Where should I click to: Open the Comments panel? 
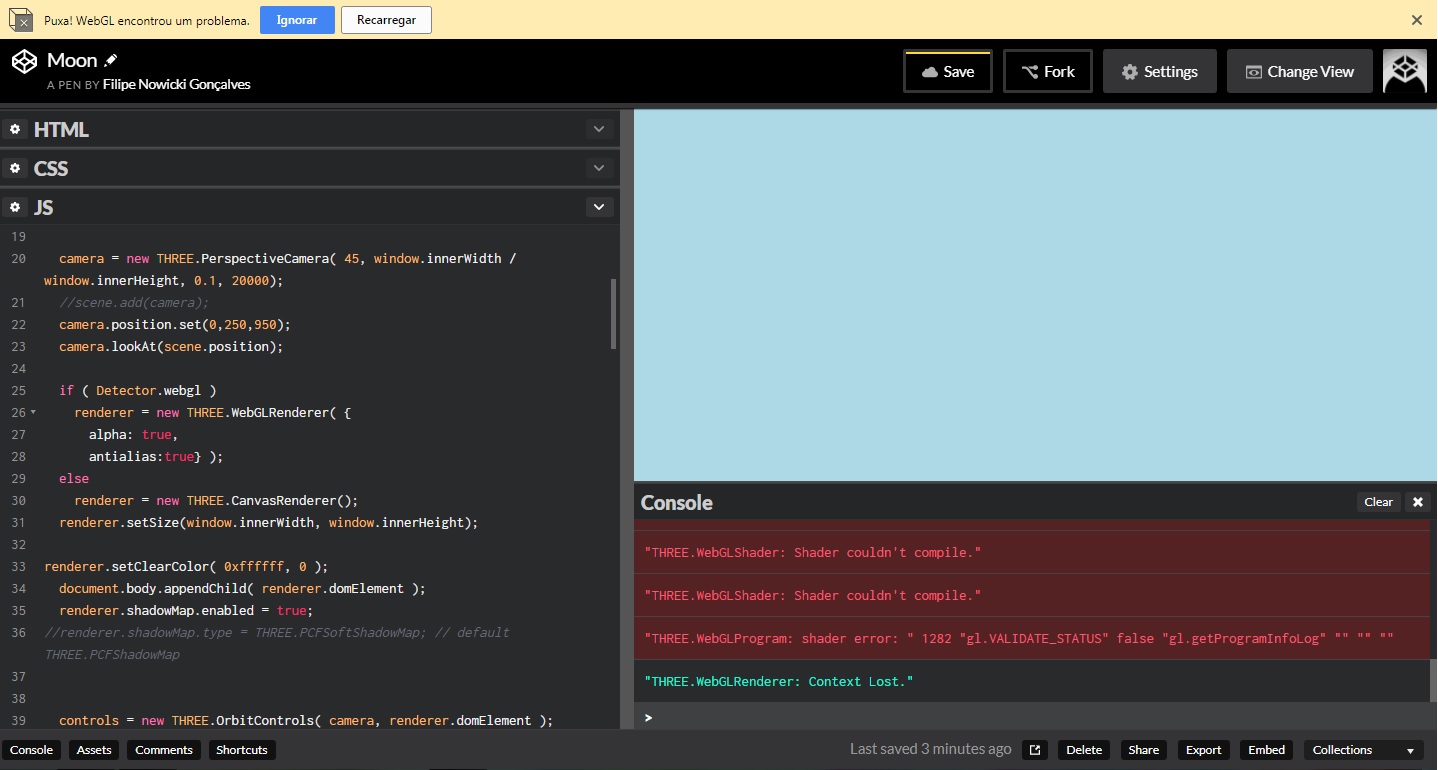coord(164,750)
